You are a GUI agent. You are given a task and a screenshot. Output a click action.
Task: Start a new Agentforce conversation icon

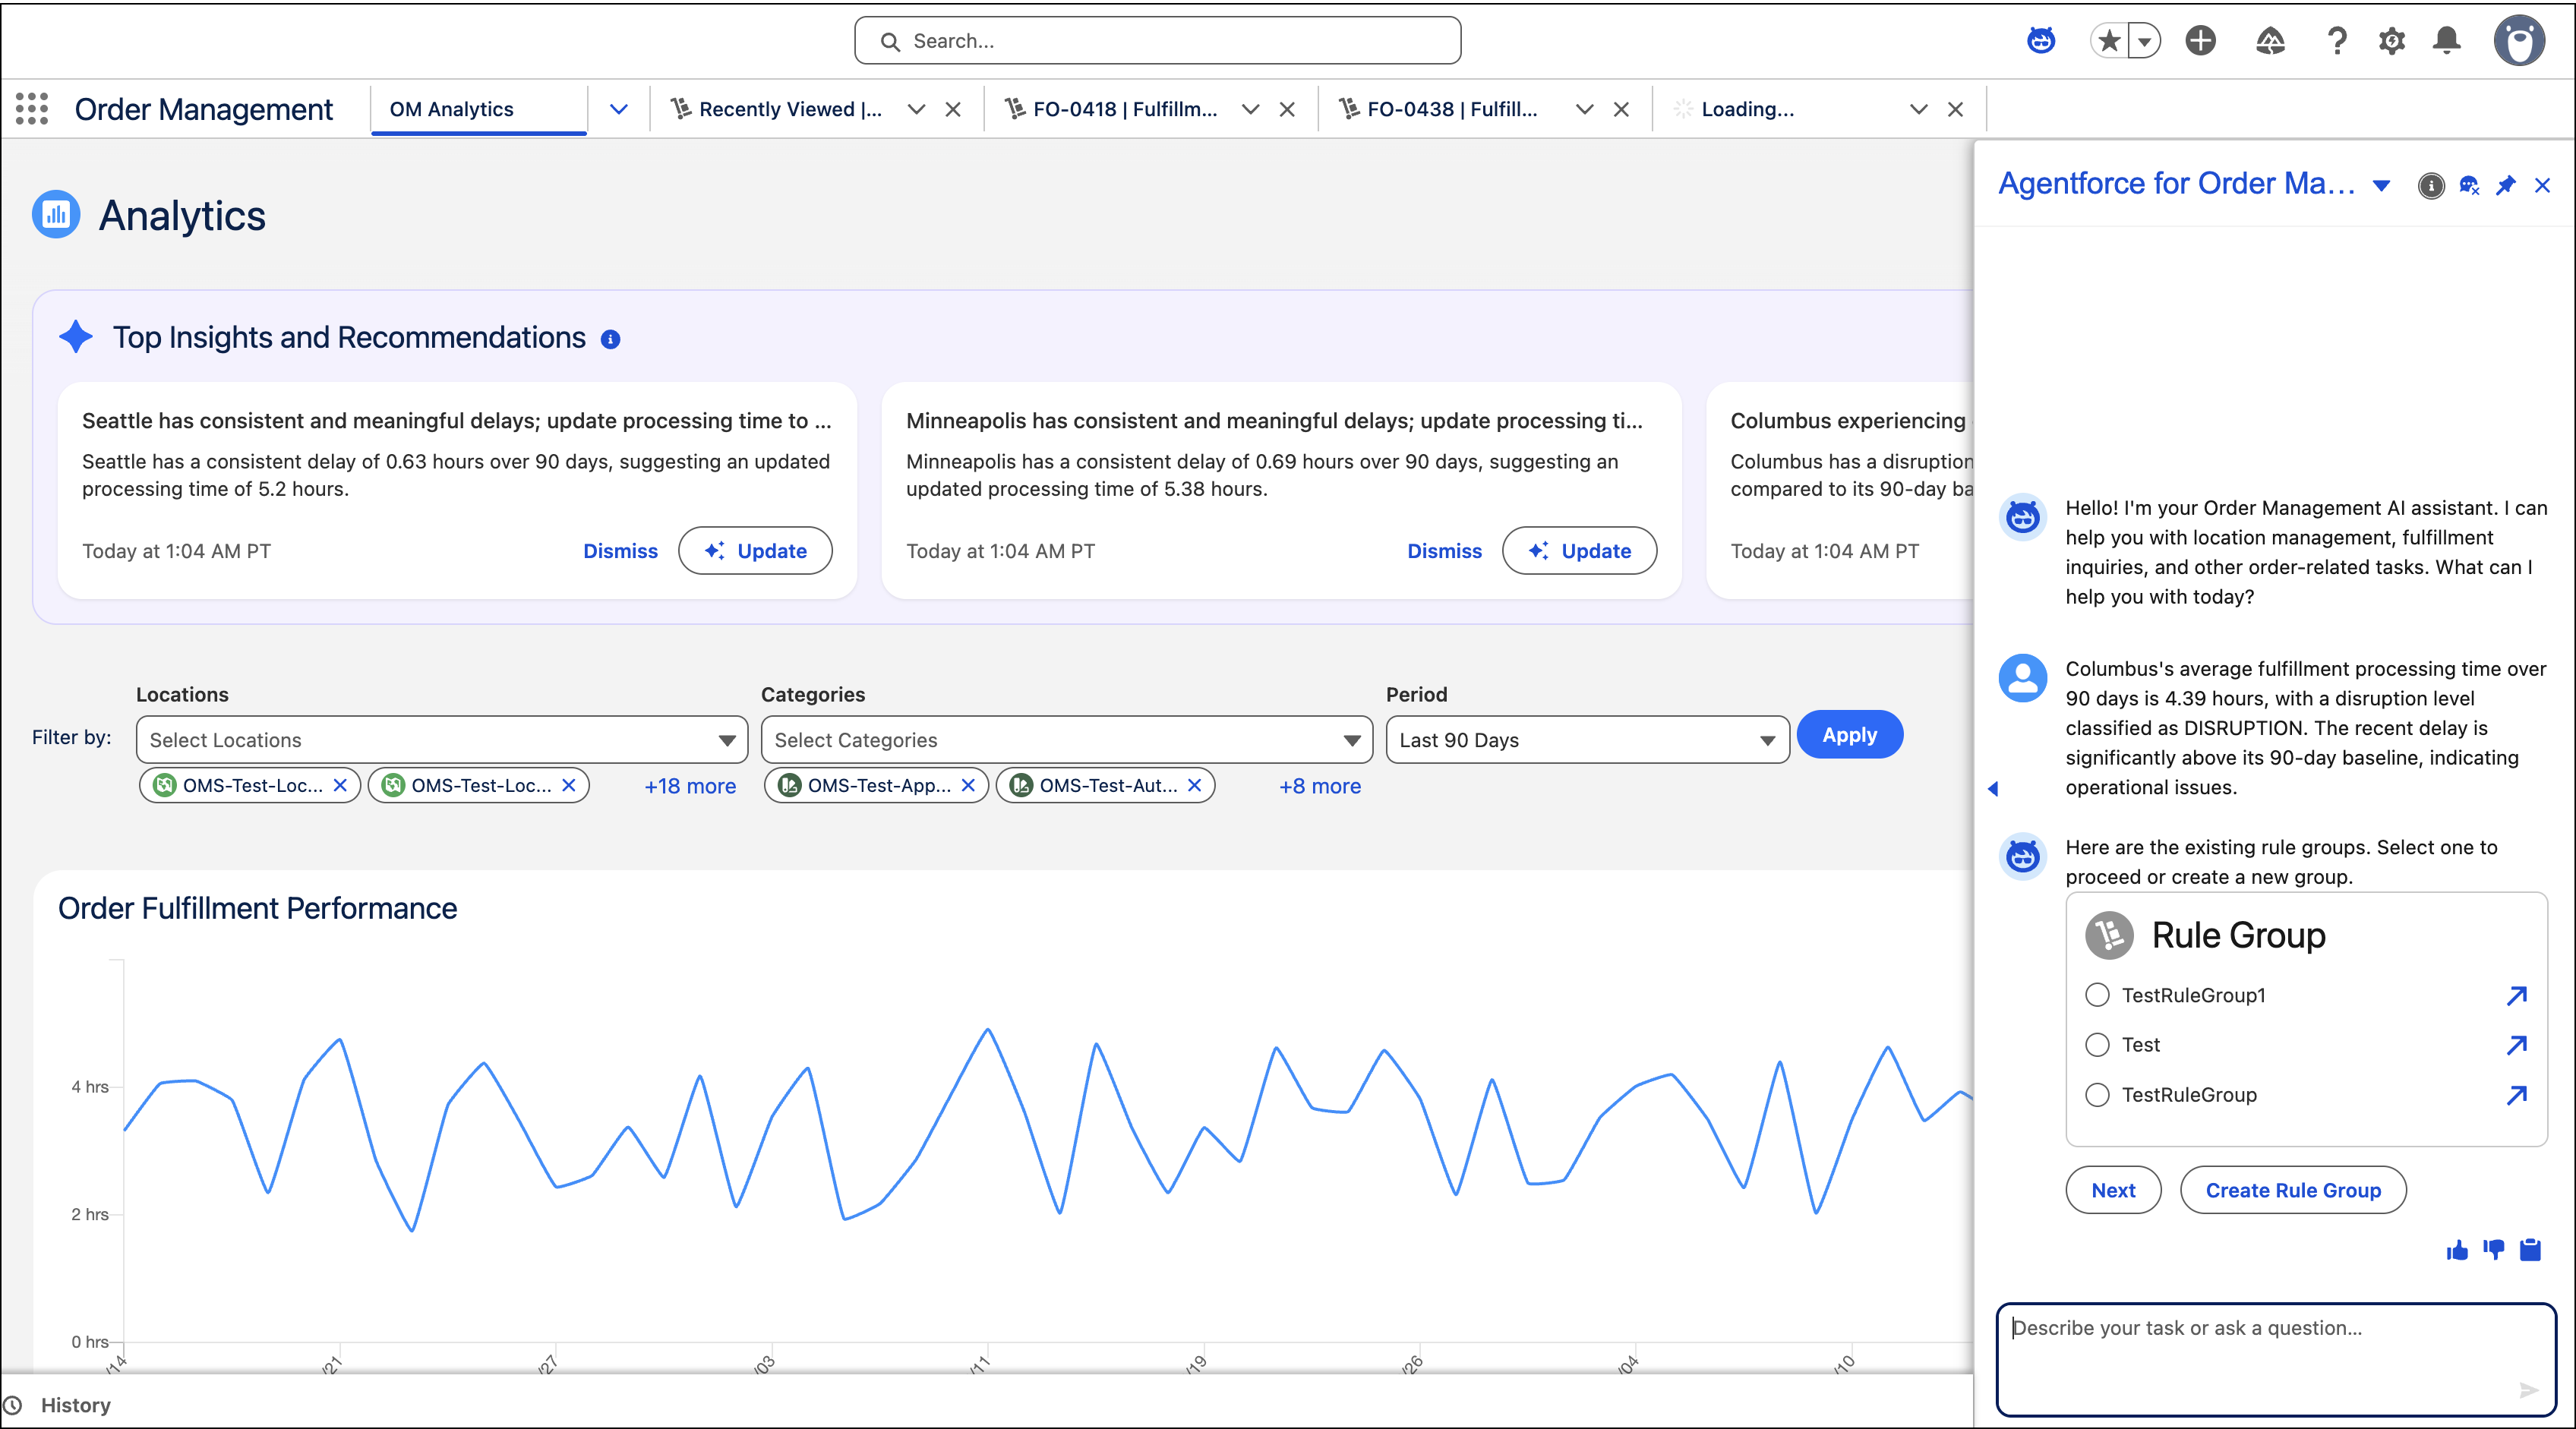[2469, 185]
